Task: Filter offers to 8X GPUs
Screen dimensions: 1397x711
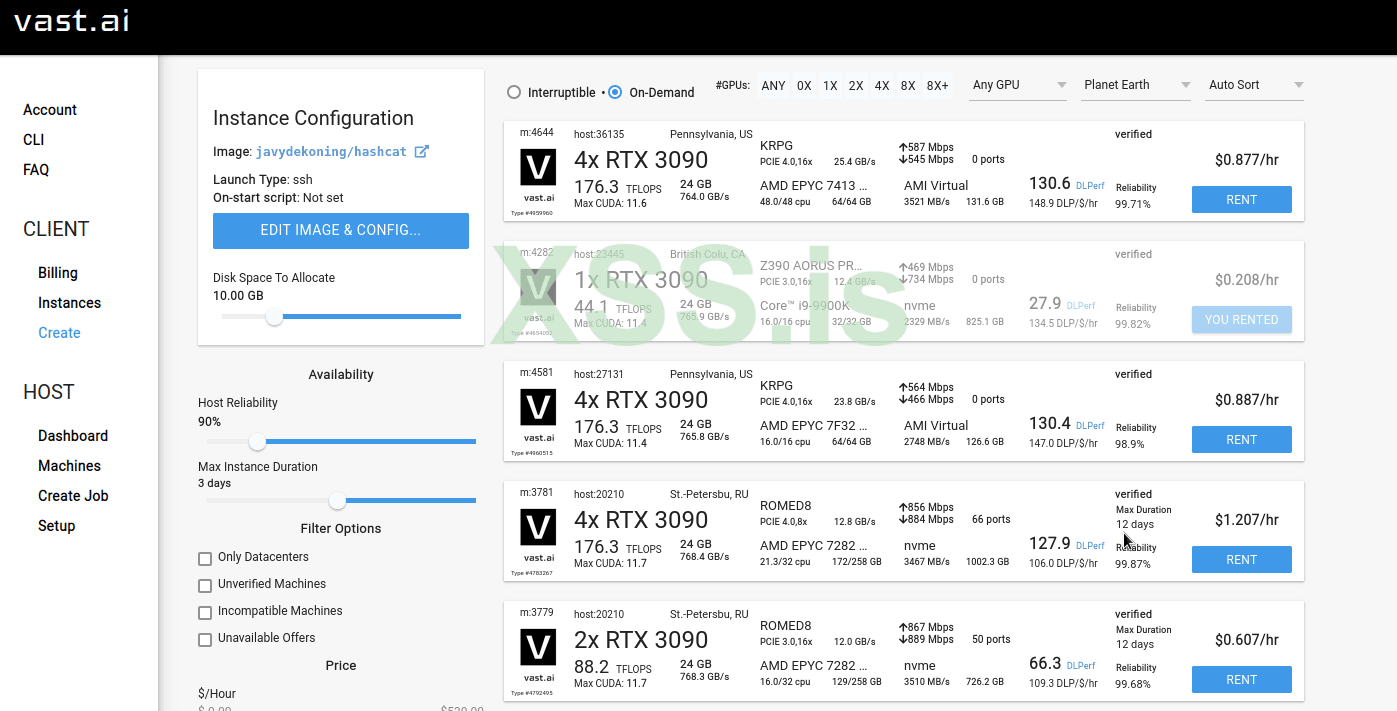Action: (x=908, y=86)
